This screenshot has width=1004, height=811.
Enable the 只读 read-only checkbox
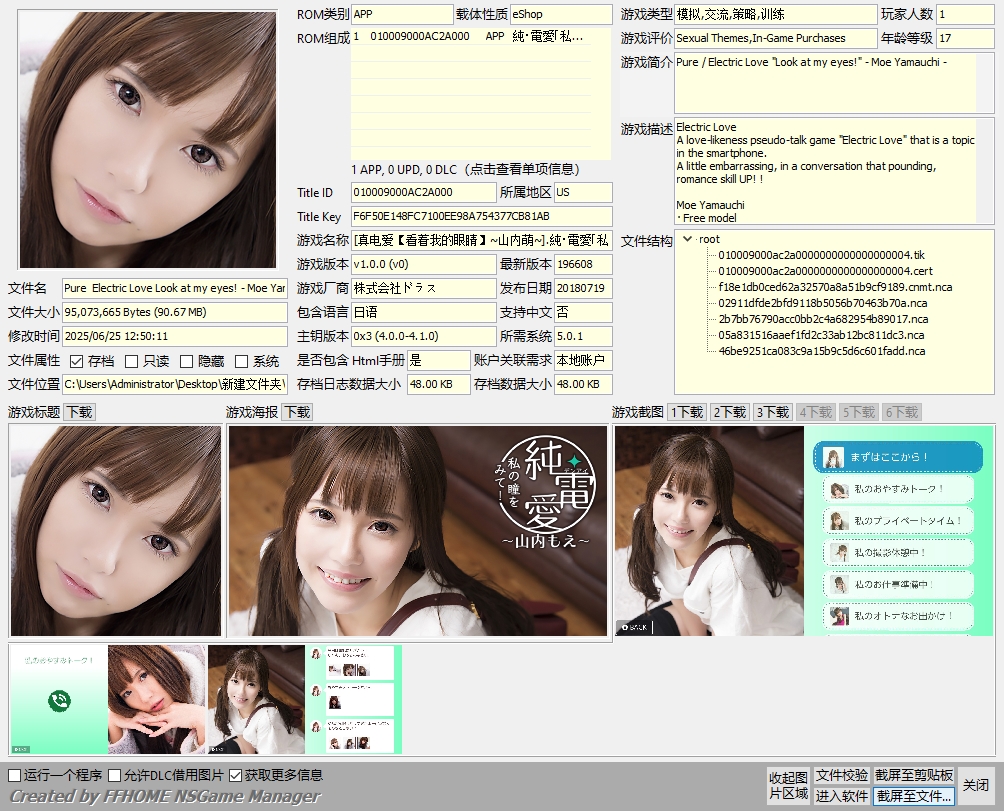132,361
